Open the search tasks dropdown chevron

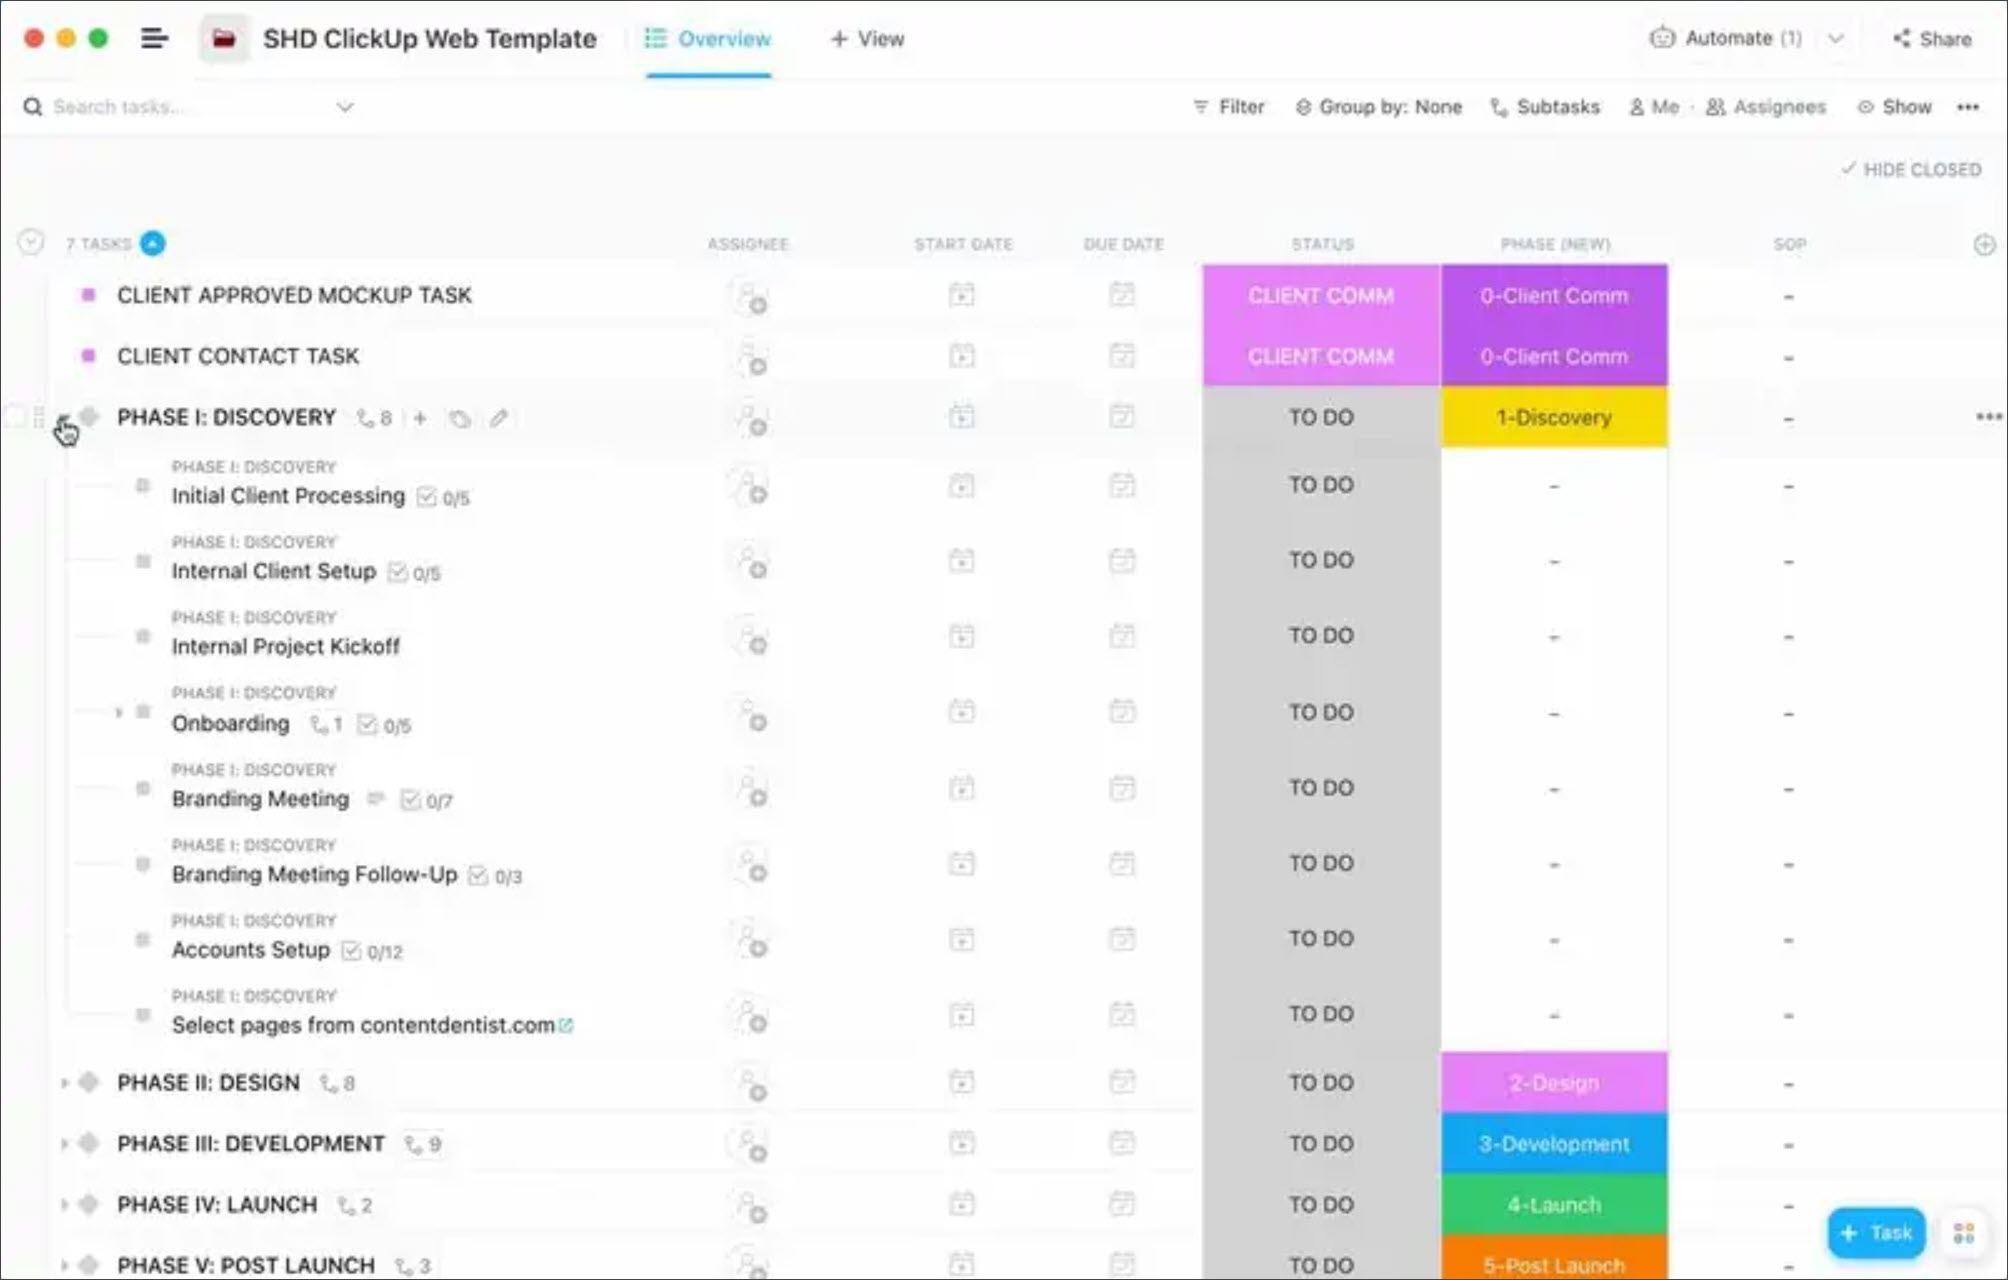pos(345,107)
